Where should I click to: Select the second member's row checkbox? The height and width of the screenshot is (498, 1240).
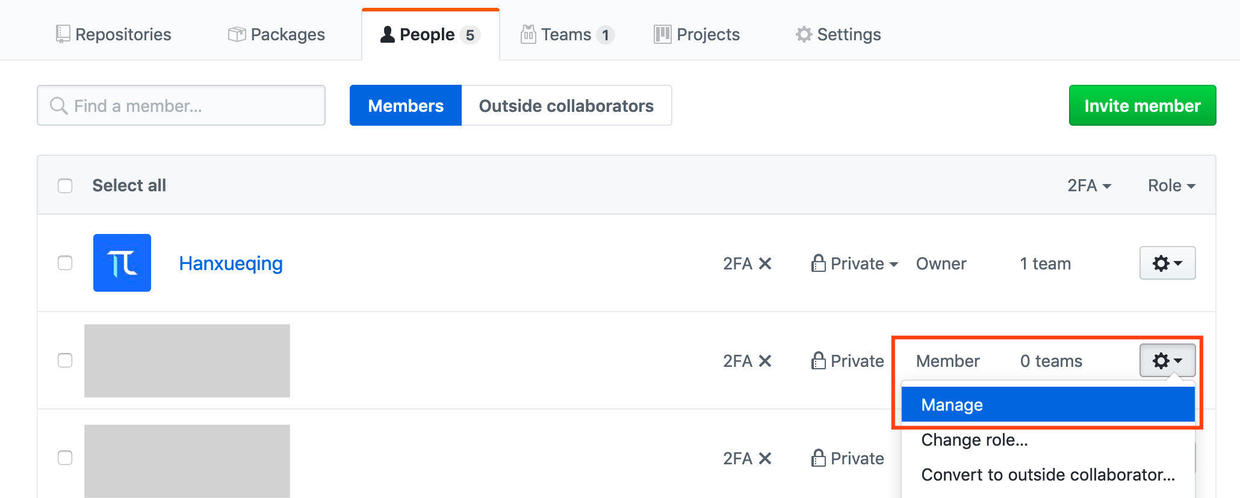point(65,360)
